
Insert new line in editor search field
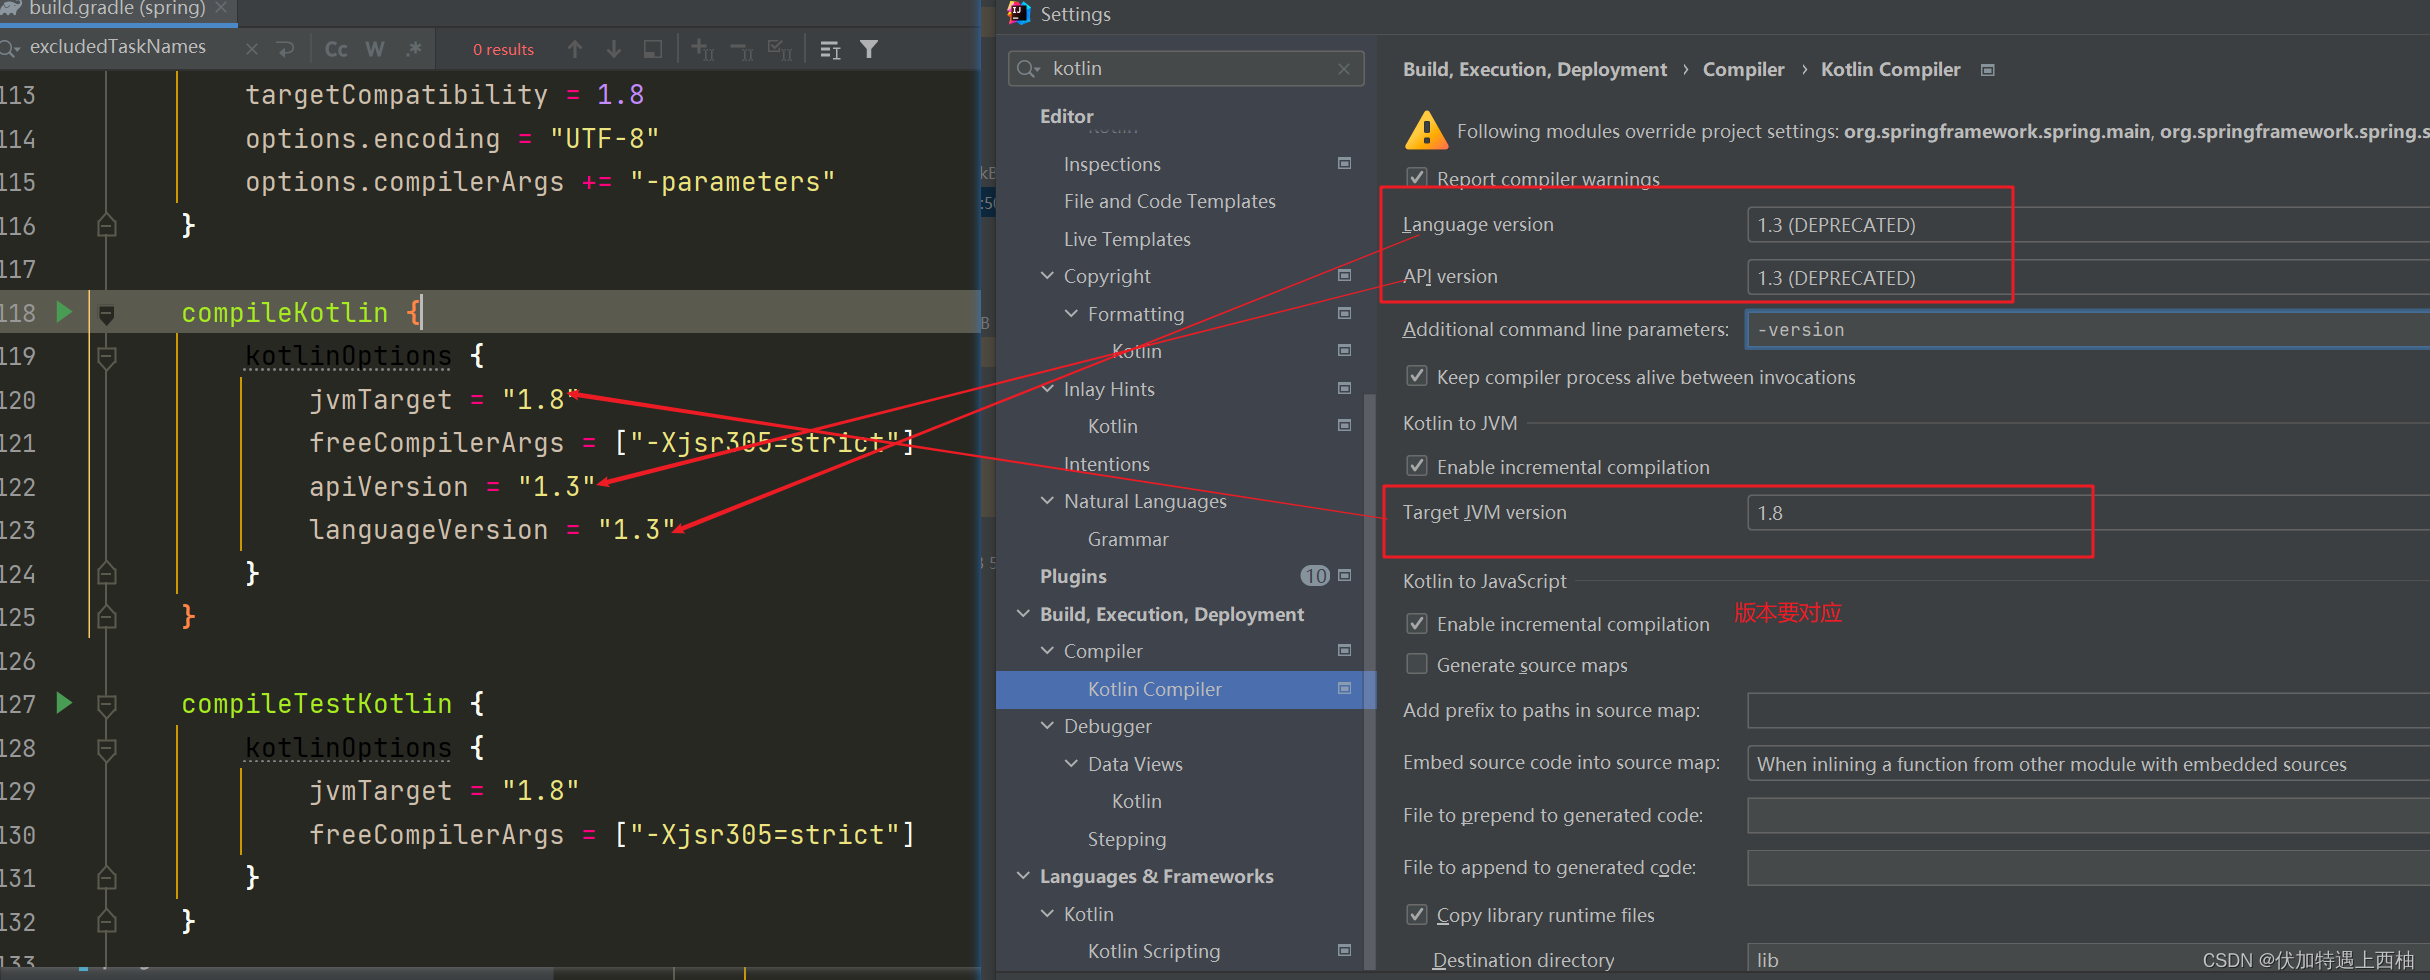pos(286,49)
